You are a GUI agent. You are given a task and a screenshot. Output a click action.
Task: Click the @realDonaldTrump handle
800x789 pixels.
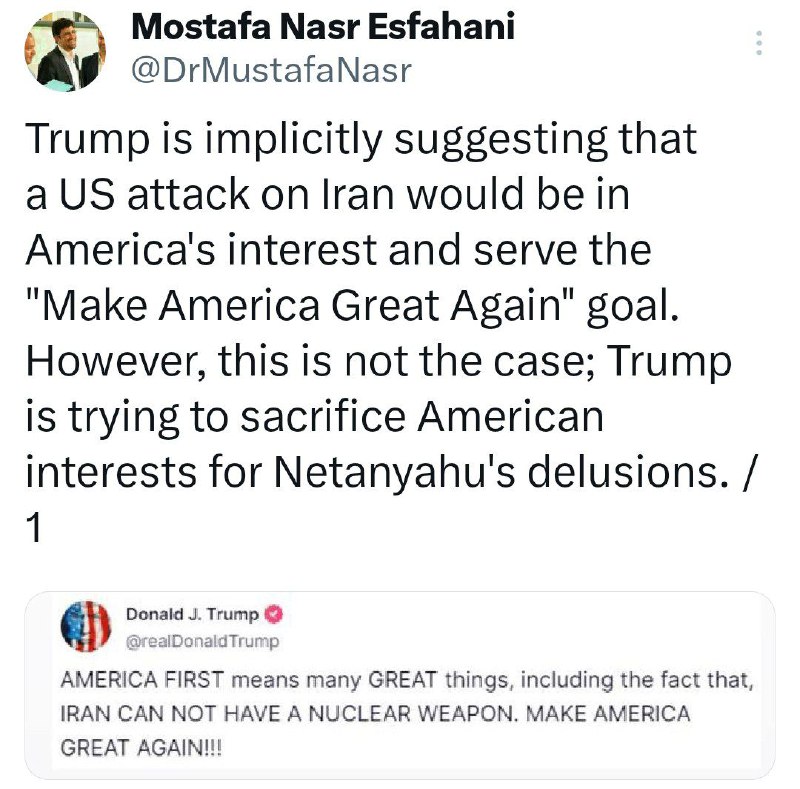point(203,641)
